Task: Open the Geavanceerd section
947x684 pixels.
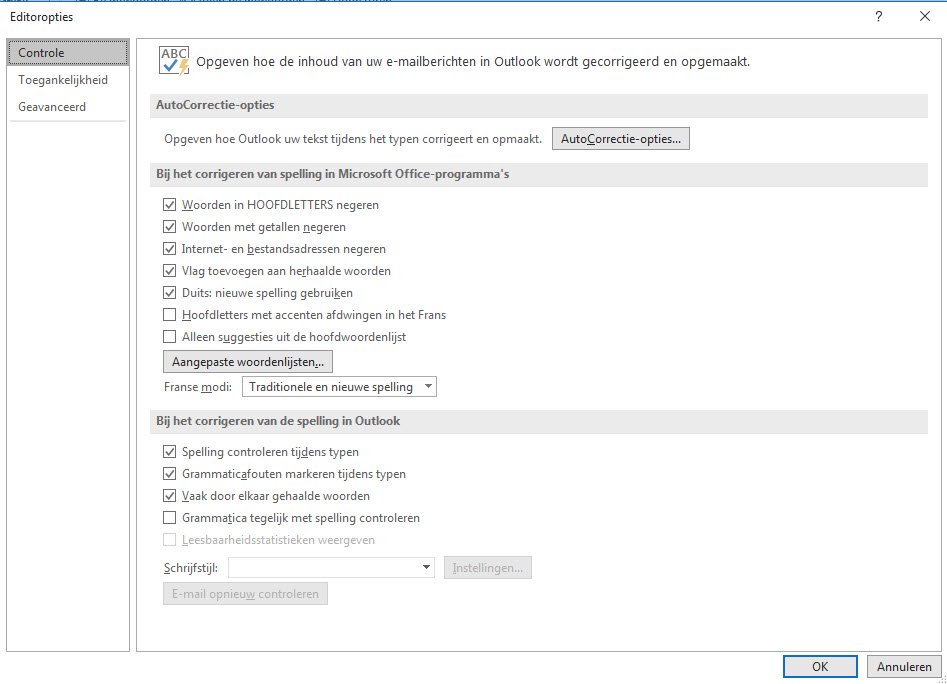Action: [x=52, y=107]
